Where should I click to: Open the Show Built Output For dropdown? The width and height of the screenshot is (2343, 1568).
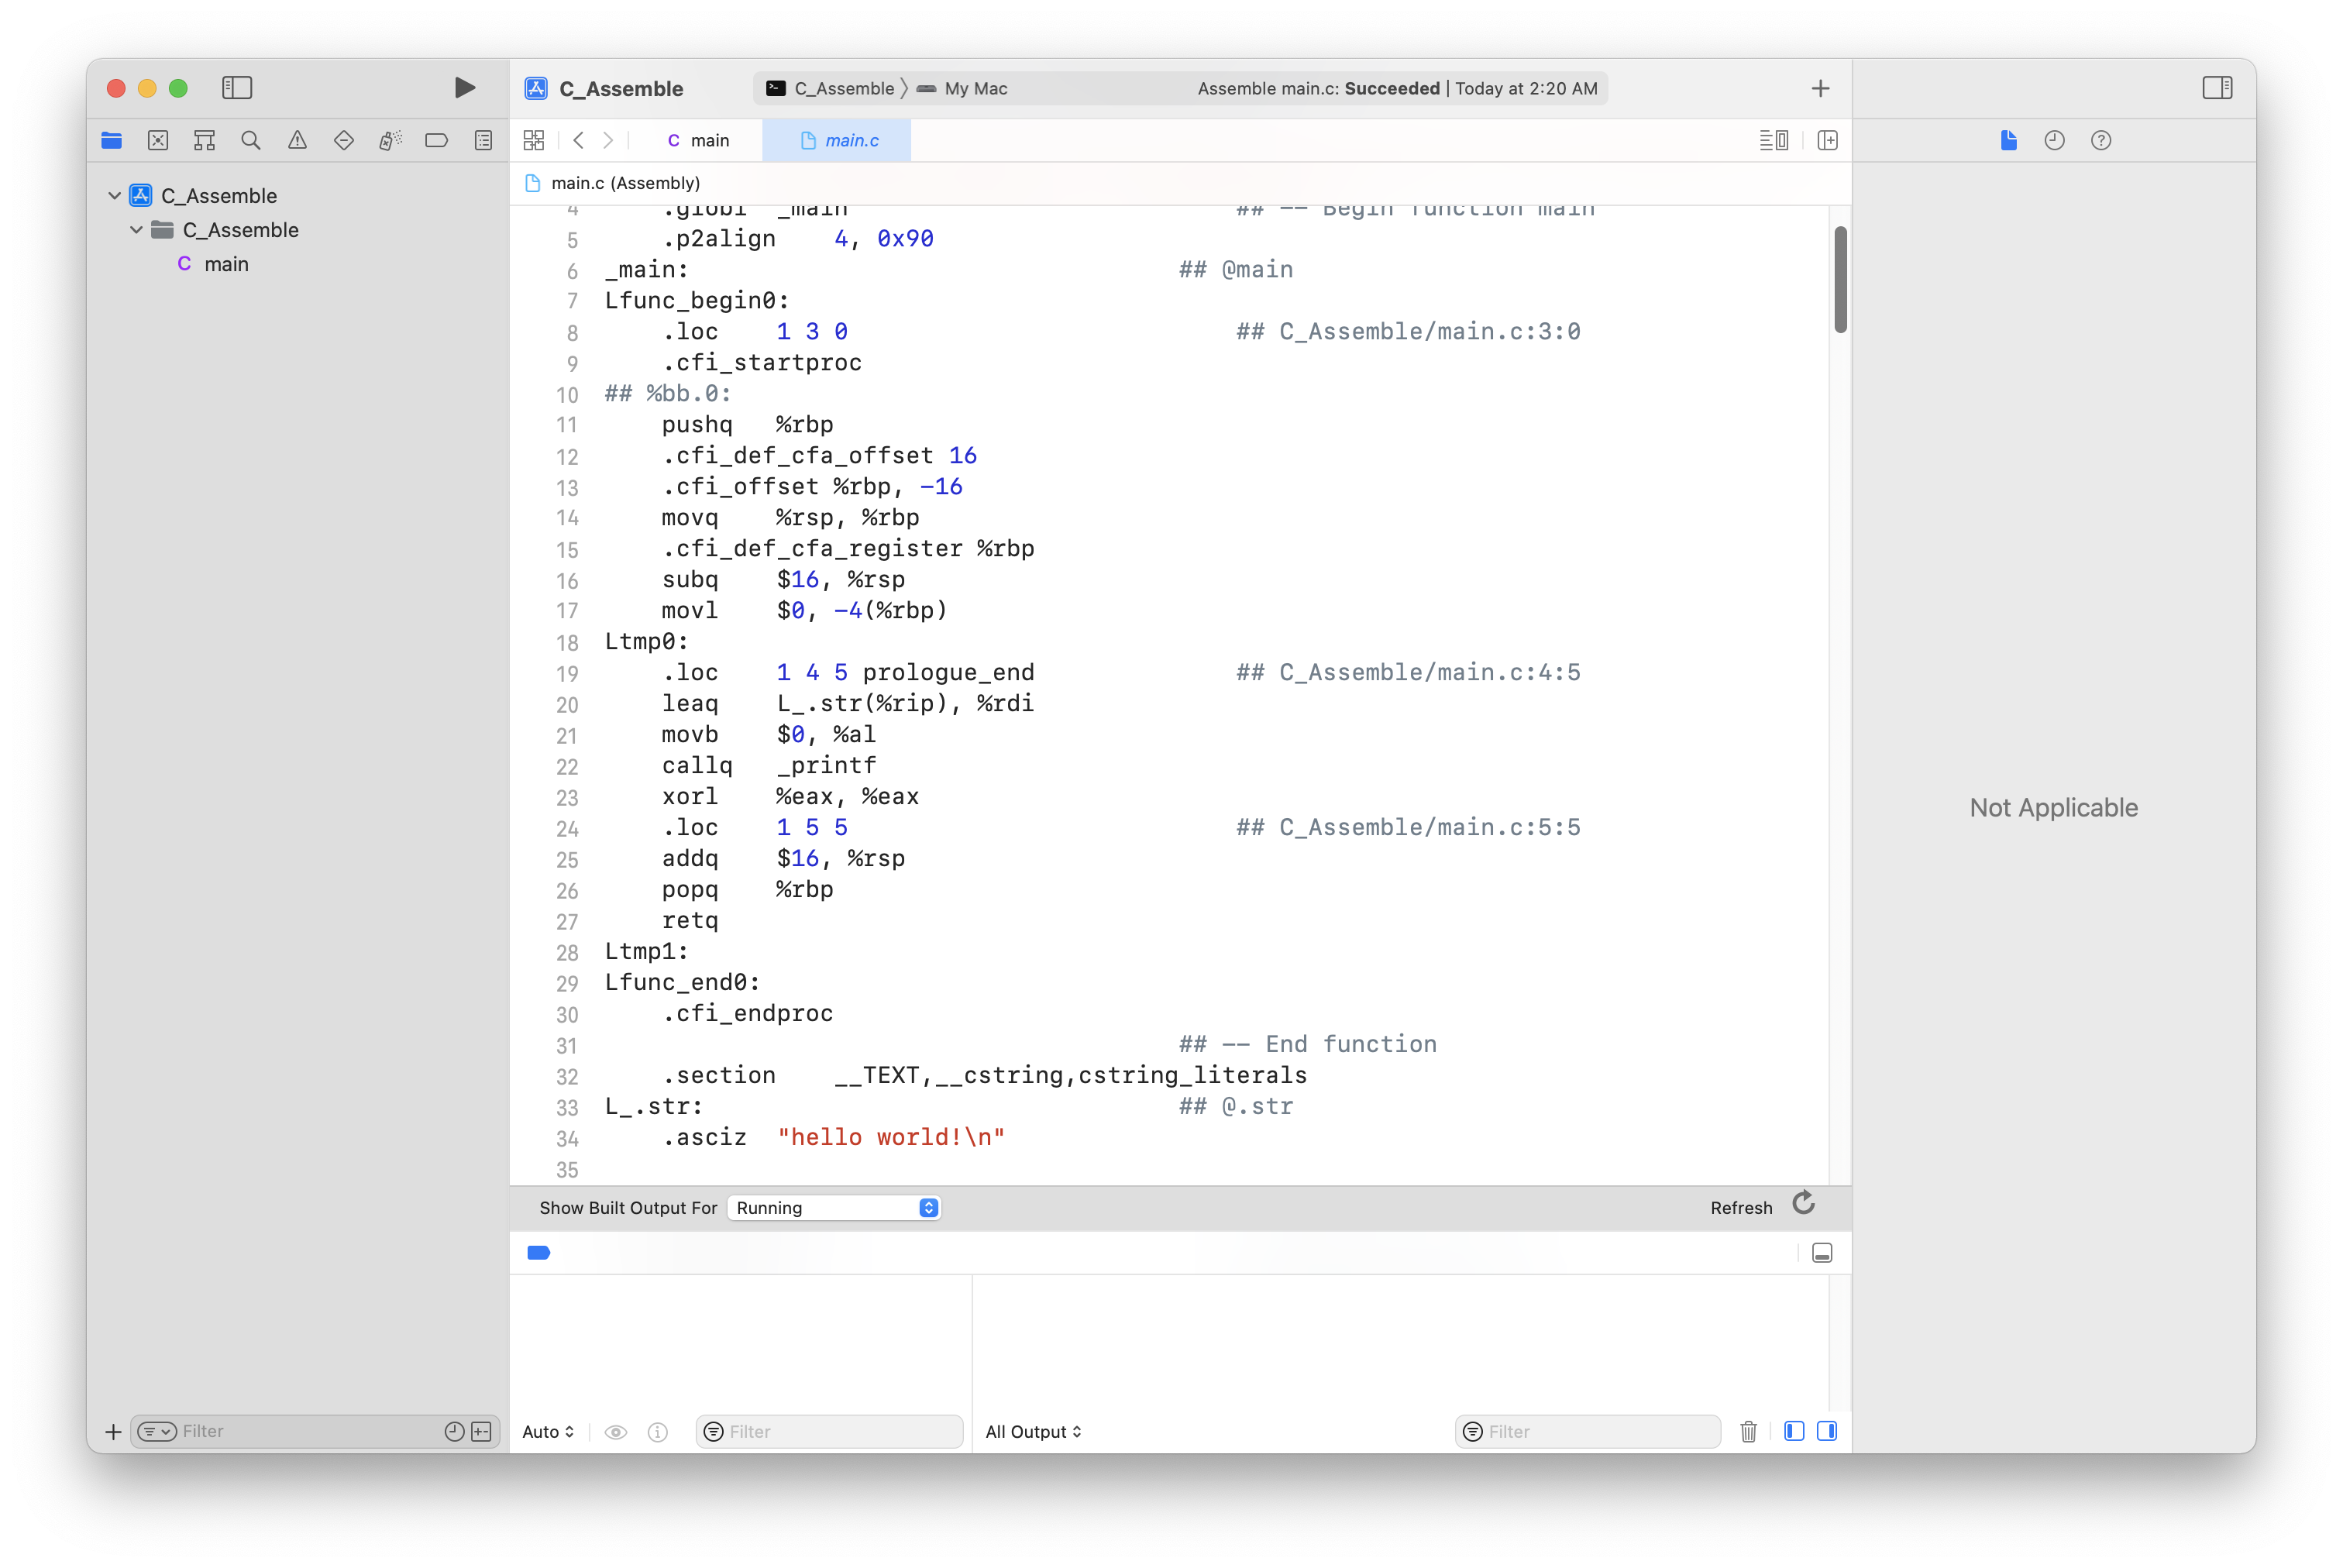[835, 1207]
